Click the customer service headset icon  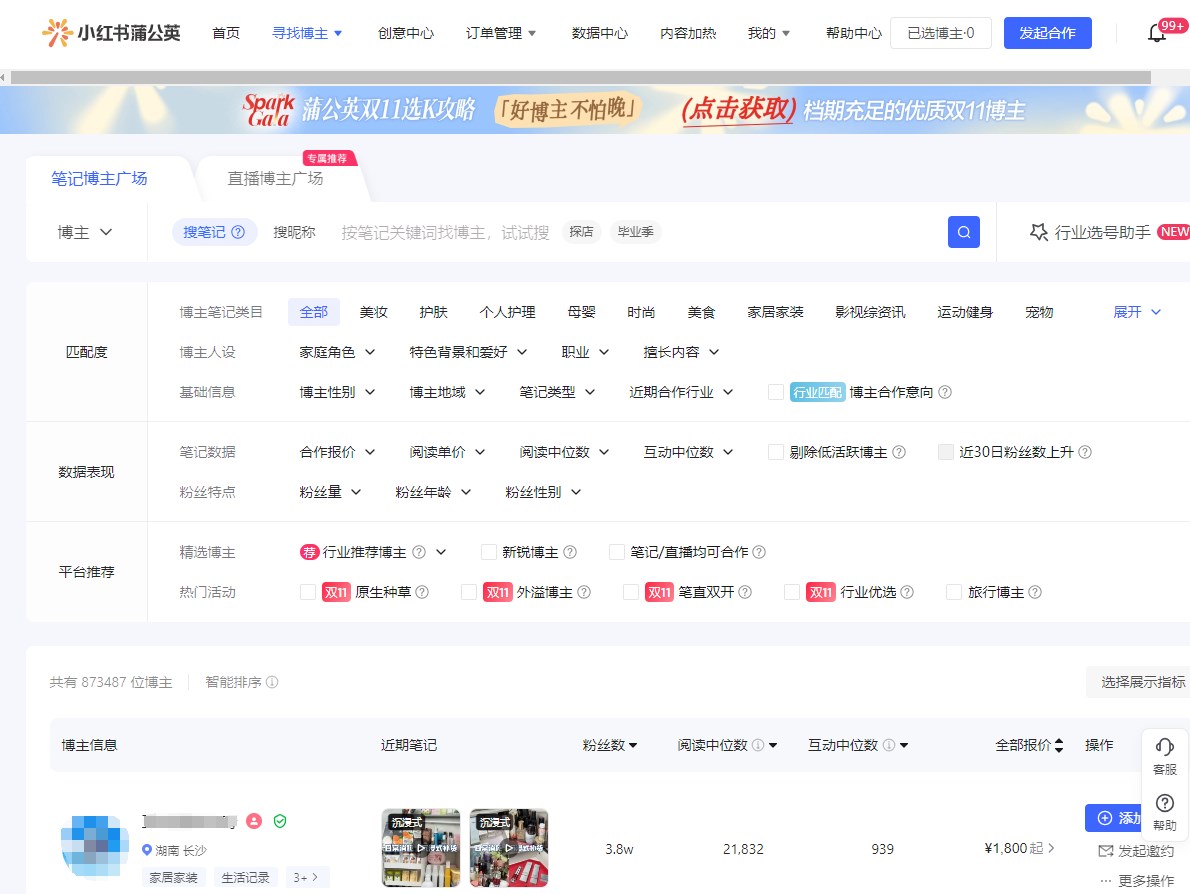point(1164,747)
